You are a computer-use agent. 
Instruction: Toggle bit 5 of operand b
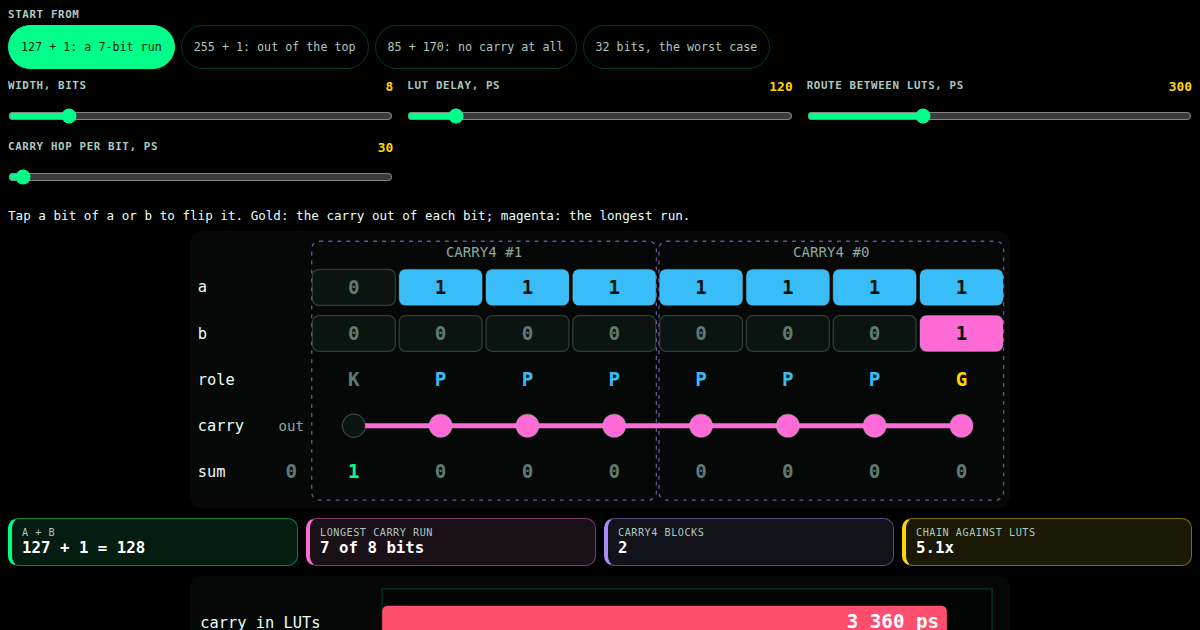pyautogui.click(x=527, y=333)
